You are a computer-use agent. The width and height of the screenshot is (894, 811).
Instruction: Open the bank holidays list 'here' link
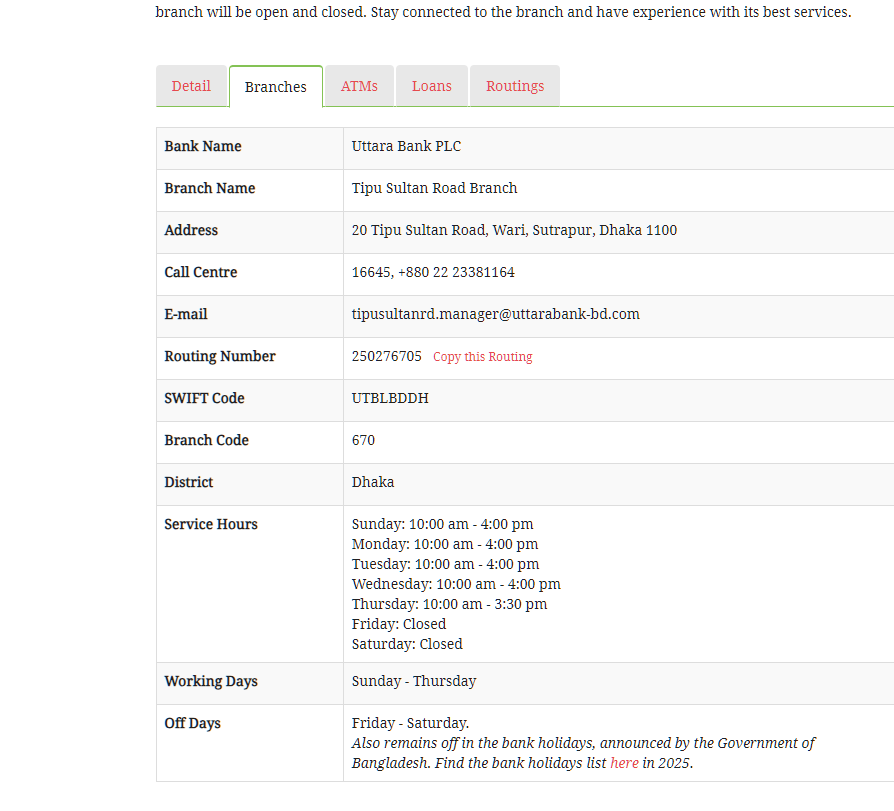(x=624, y=763)
